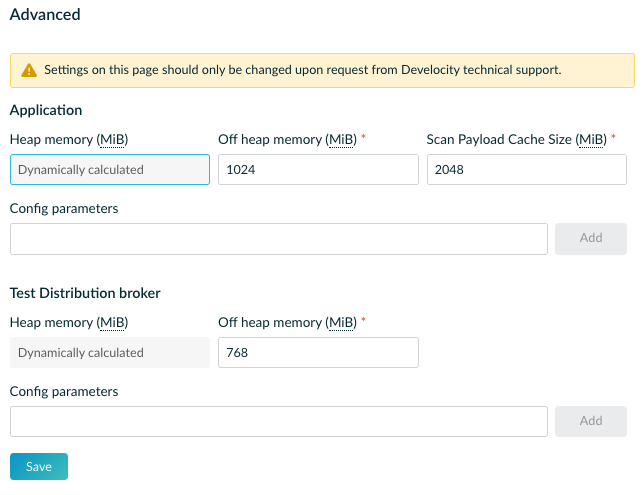Click the Scan Payload Cache Size label

[515, 140]
